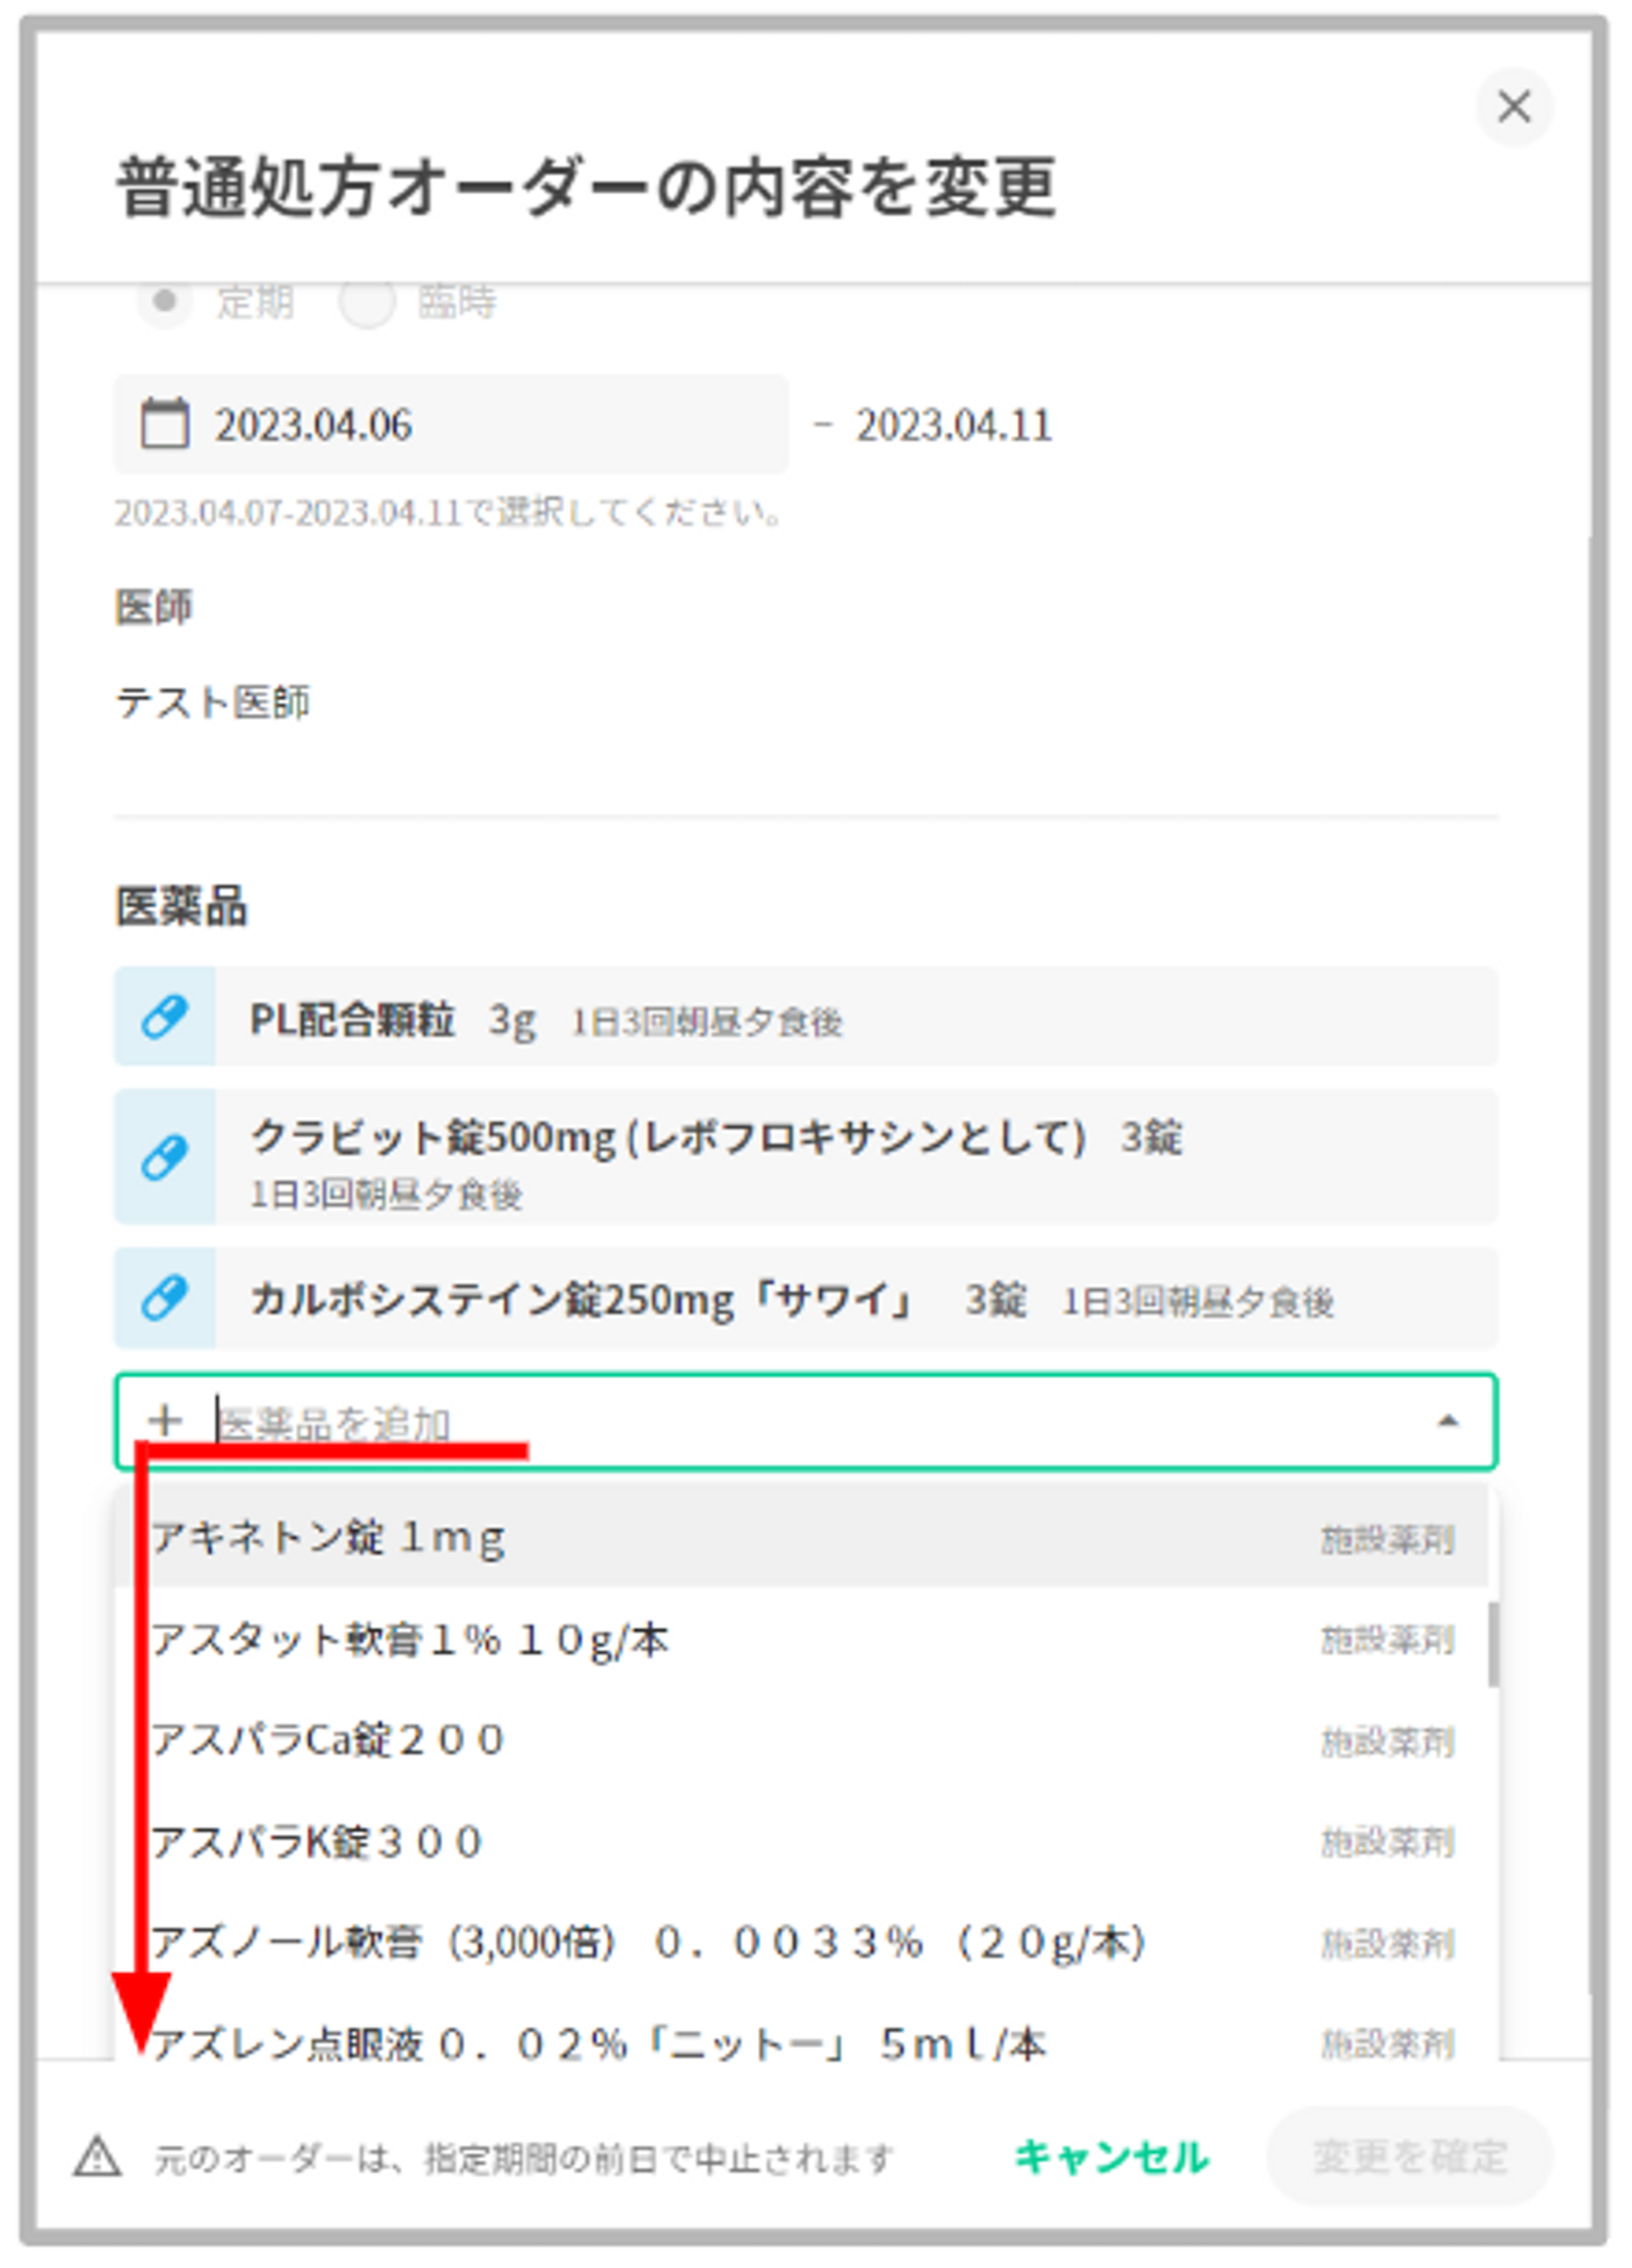Image resolution: width=1632 pixels, height=2268 pixels.
Task: Close the prescription order dialog with the X
Action: pos(1513,107)
